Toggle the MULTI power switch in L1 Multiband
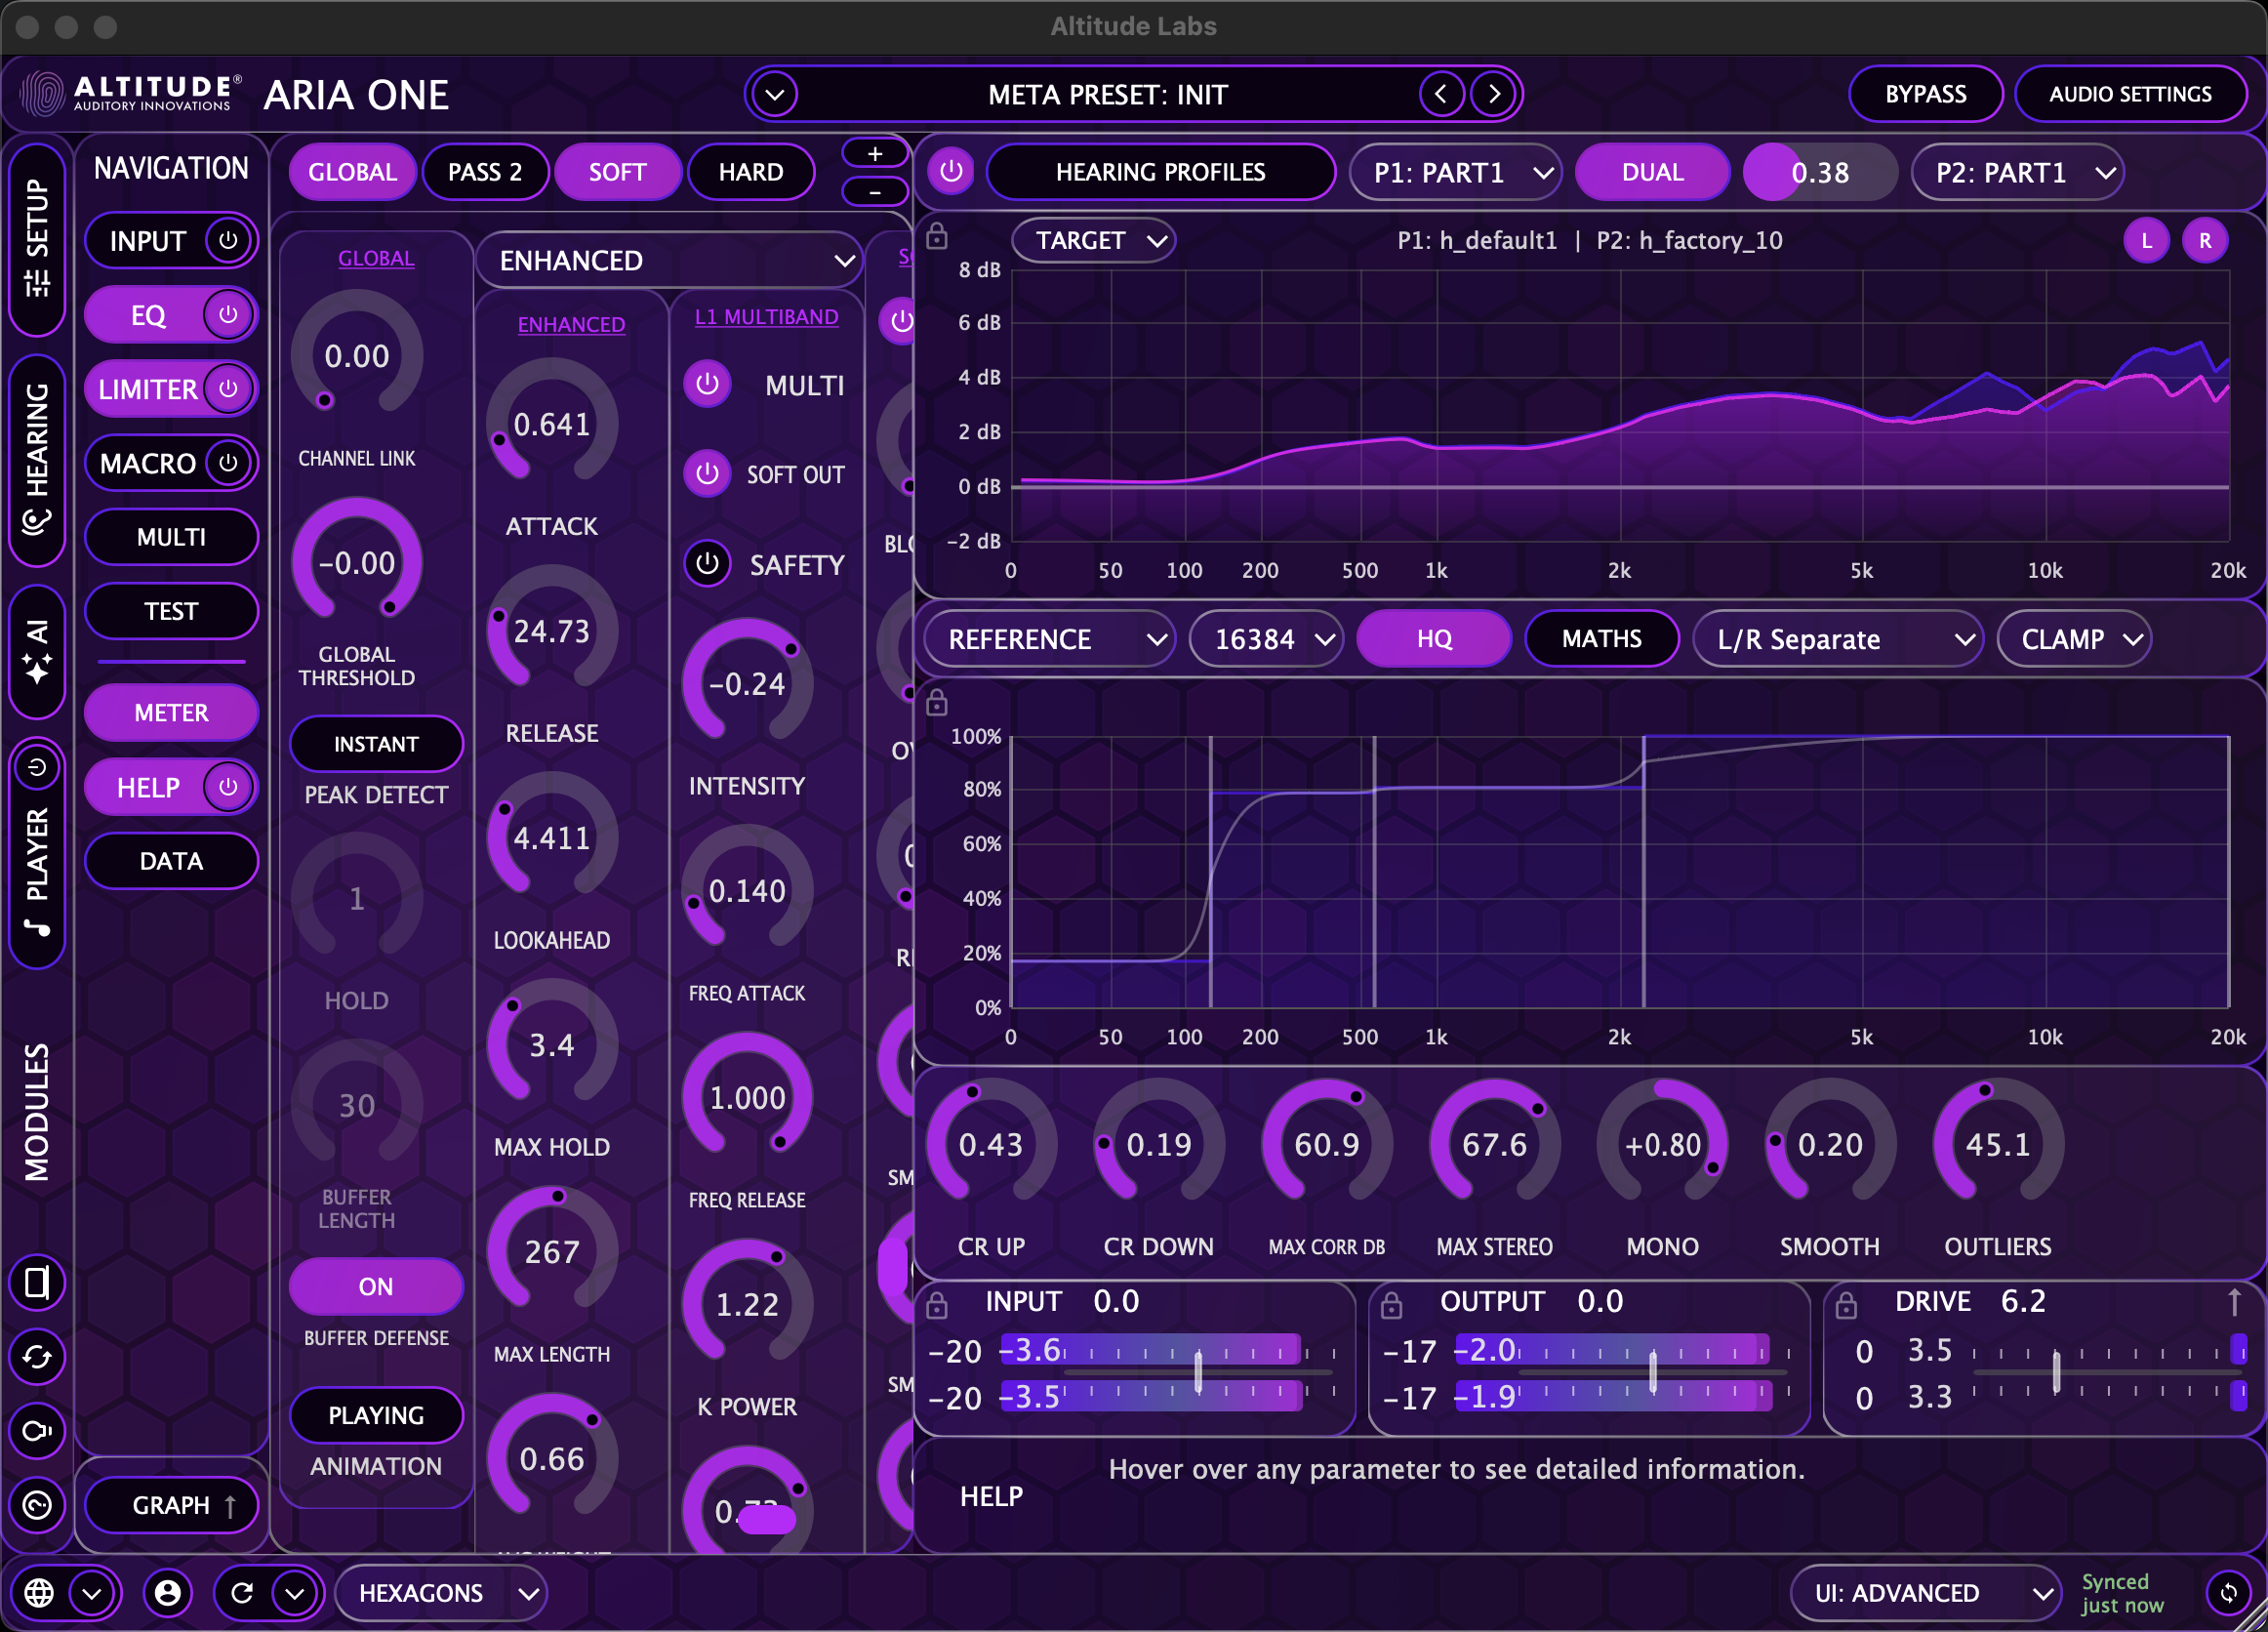 click(708, 385)
